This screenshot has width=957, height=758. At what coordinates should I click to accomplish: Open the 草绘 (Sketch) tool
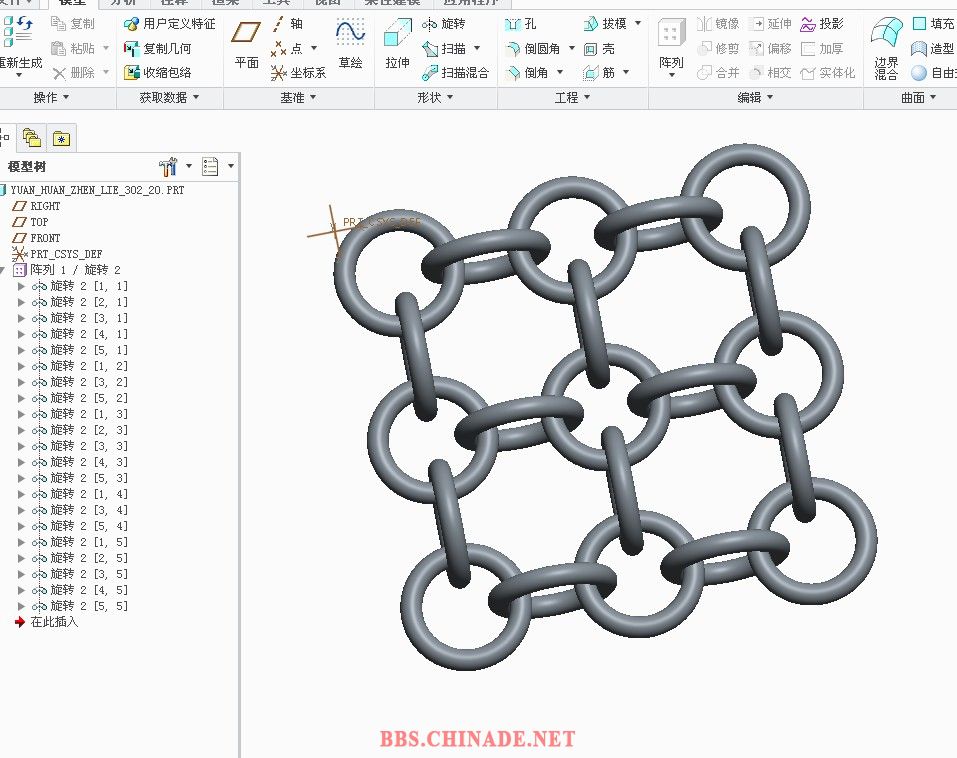[350, 45]
